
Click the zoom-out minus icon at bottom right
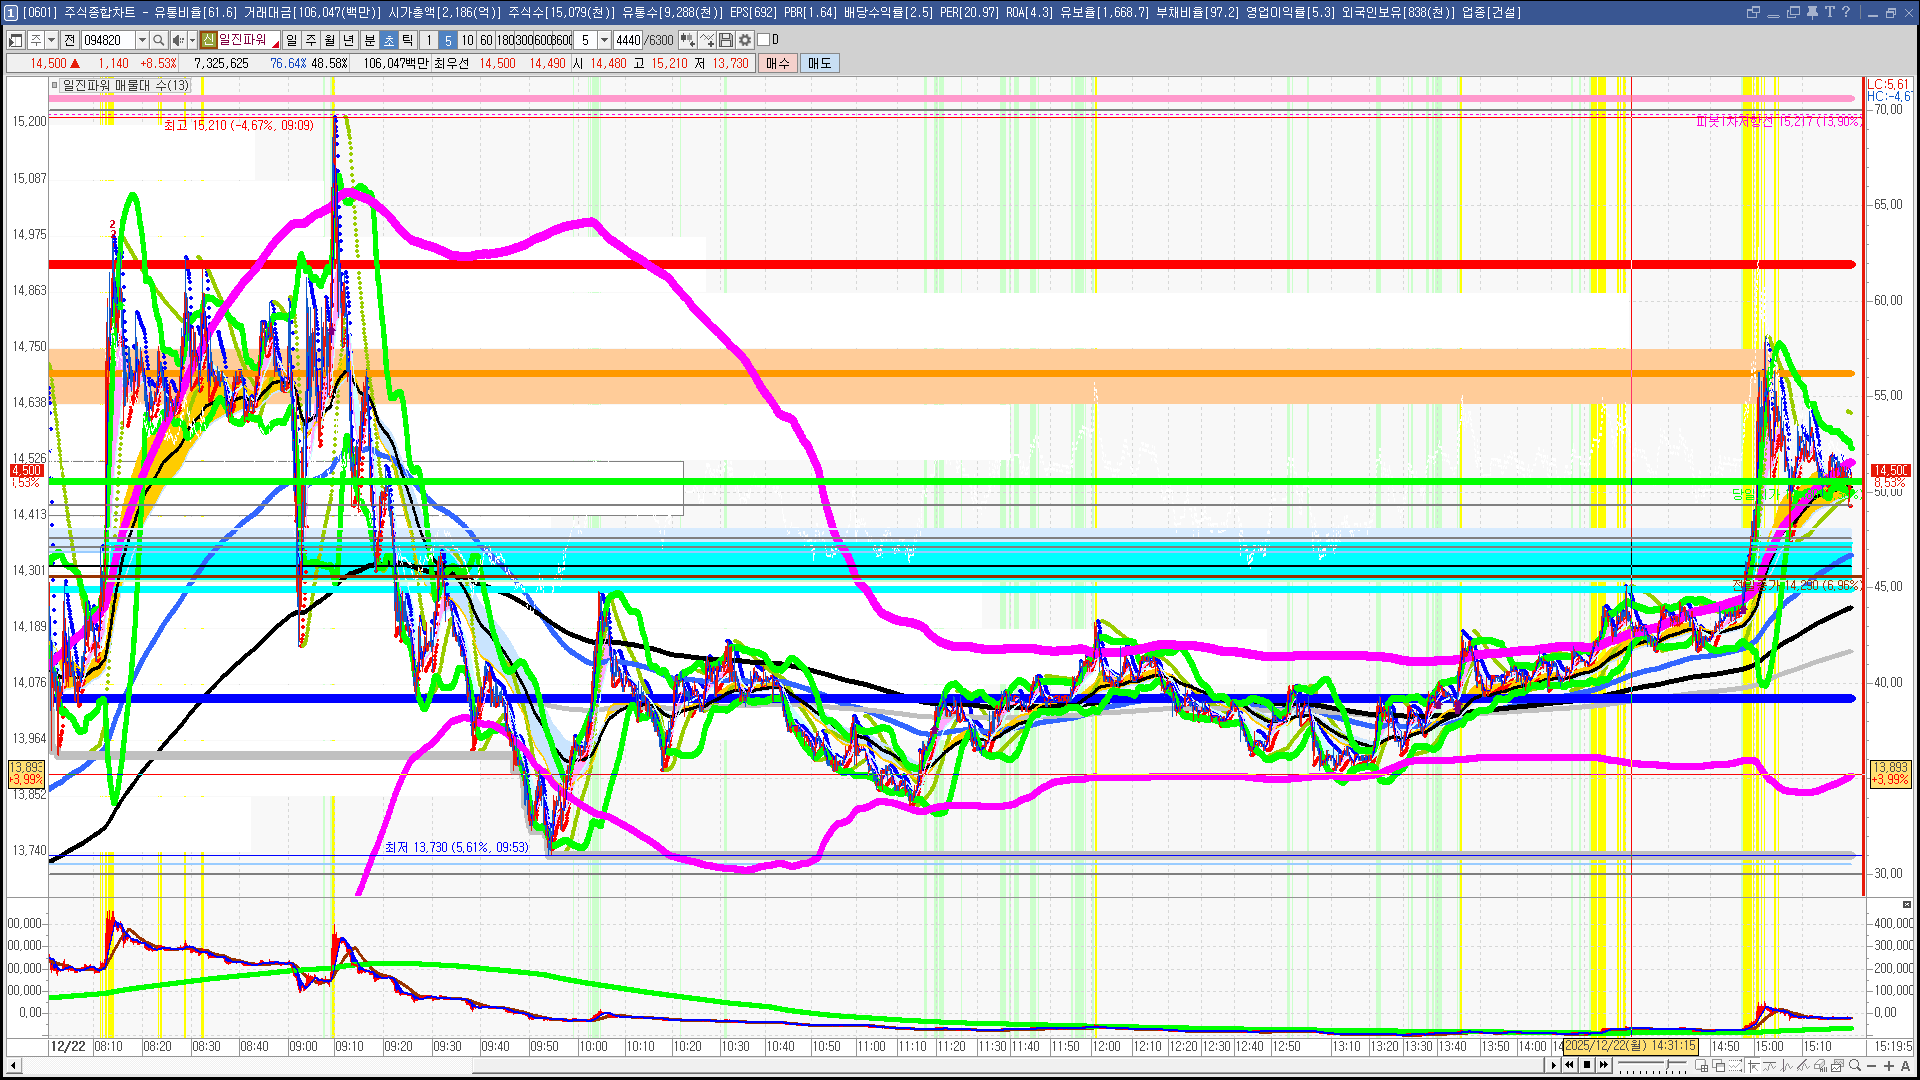point(1873,1066)
